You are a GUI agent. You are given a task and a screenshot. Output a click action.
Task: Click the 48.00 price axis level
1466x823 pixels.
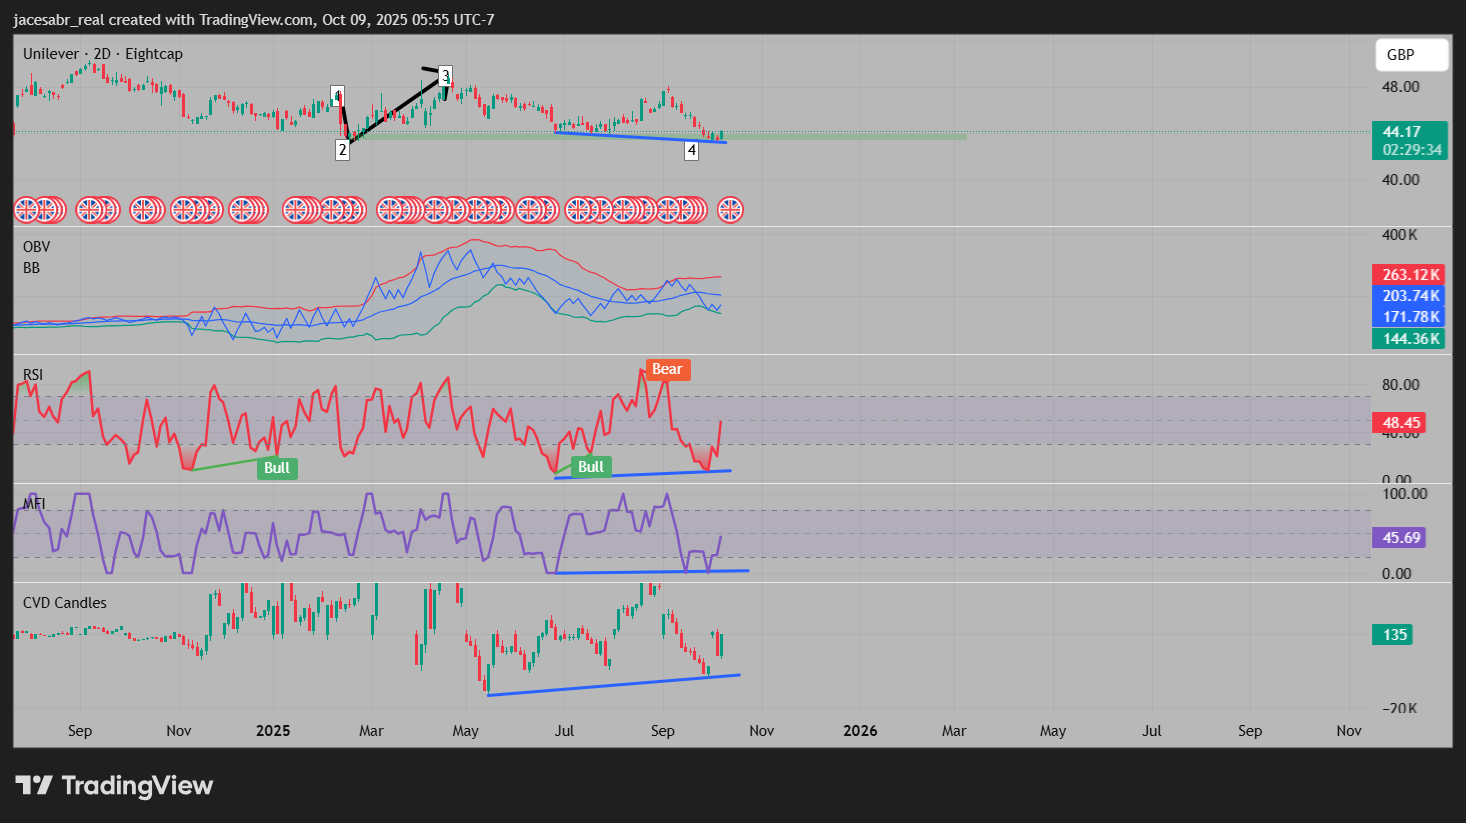tap(1401, 87)
